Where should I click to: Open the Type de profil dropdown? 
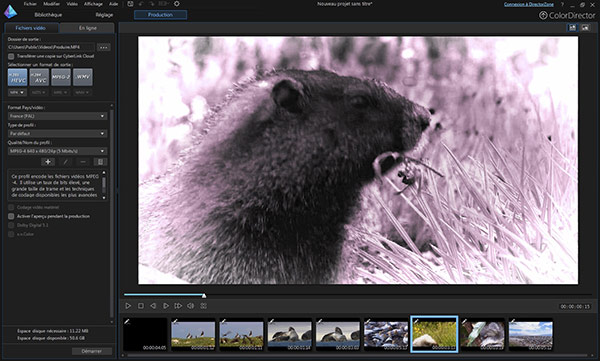point(57,134)
